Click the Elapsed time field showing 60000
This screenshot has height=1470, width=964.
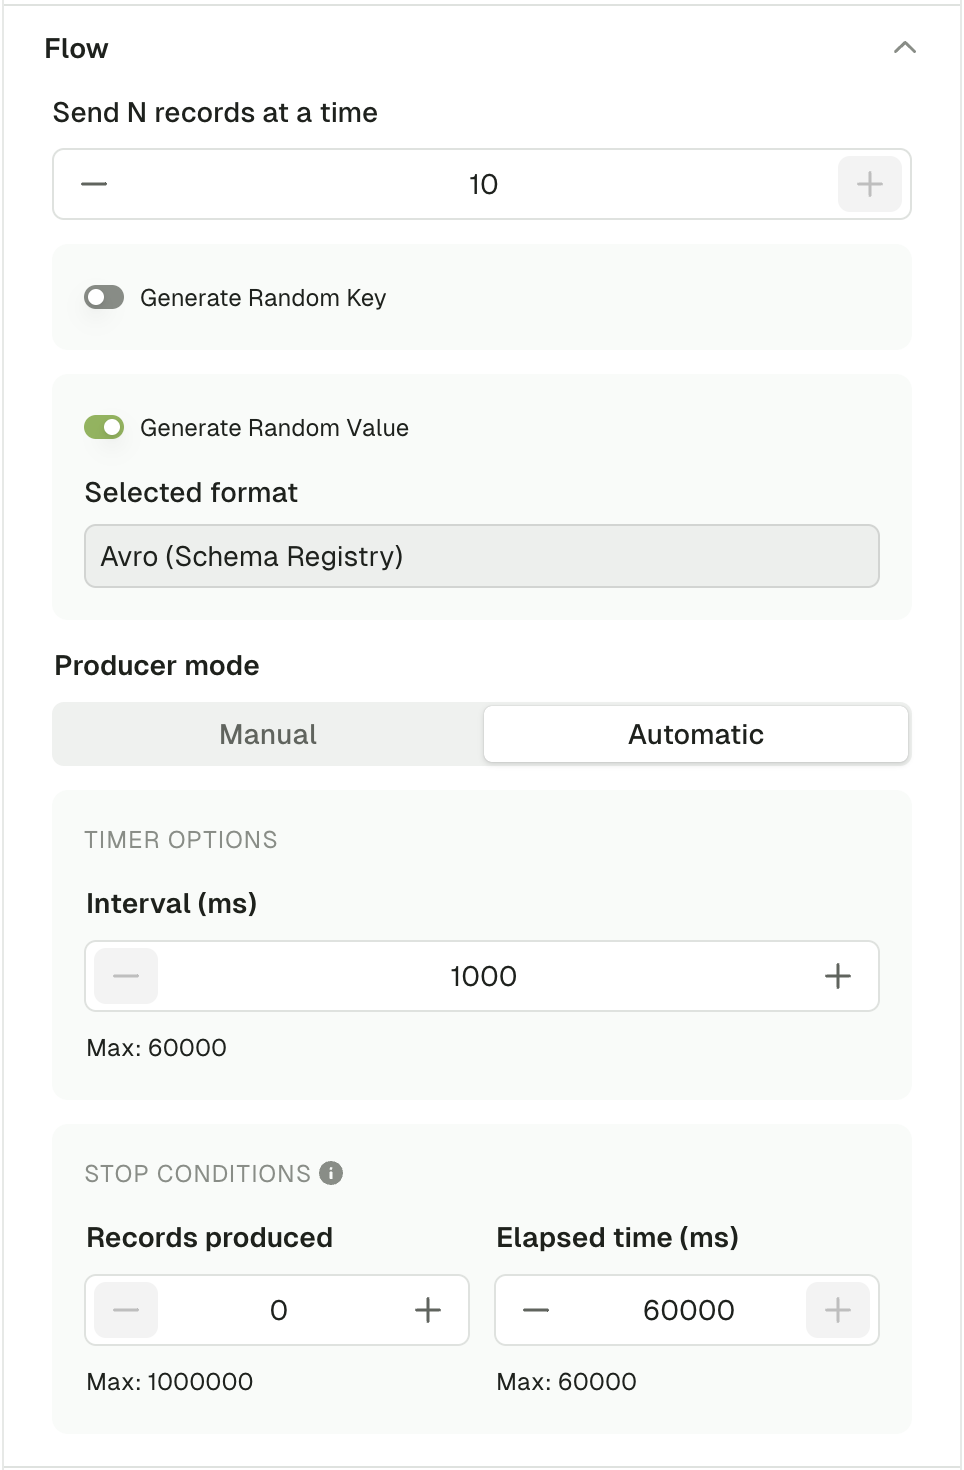(688, 1310)
